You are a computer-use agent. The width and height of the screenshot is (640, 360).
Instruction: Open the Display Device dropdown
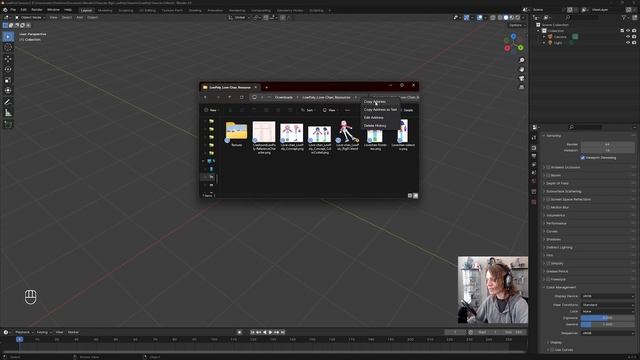[x=608, y=296]
